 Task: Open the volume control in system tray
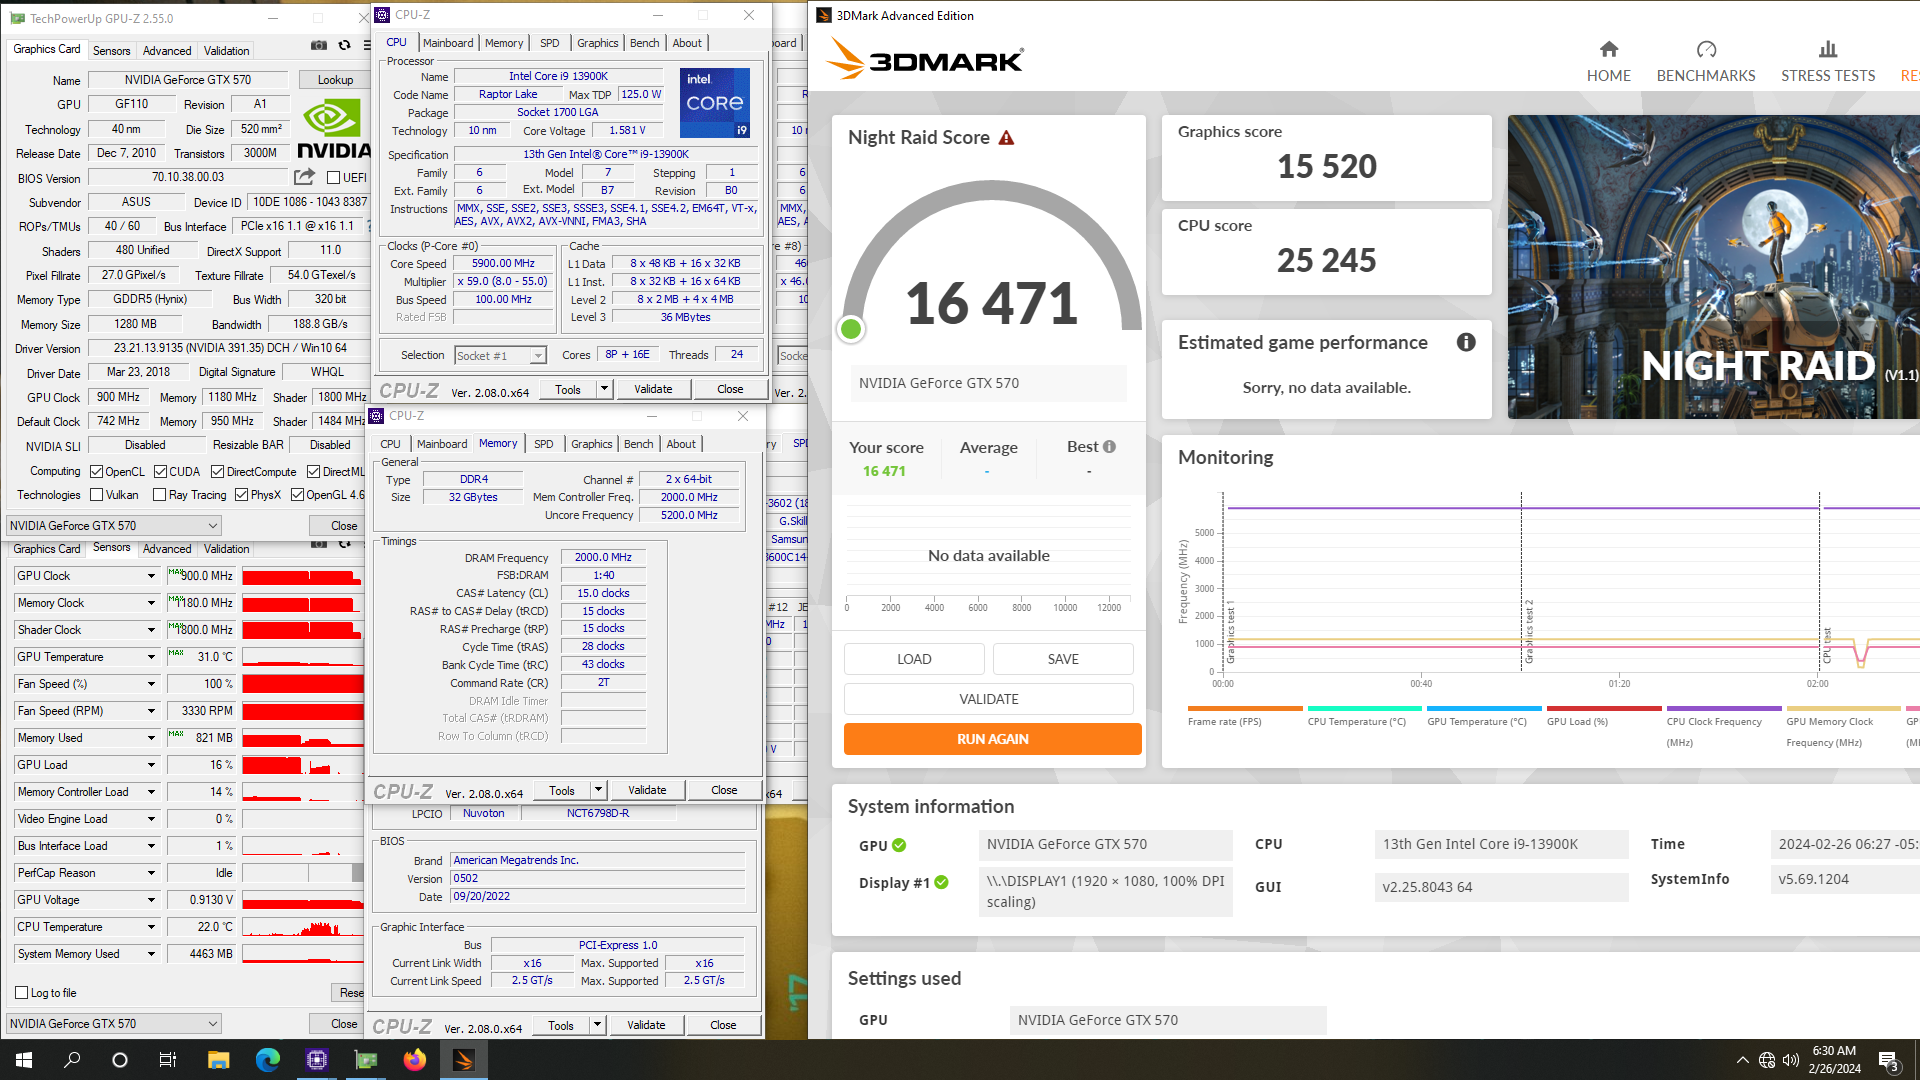point(1790,1060)
